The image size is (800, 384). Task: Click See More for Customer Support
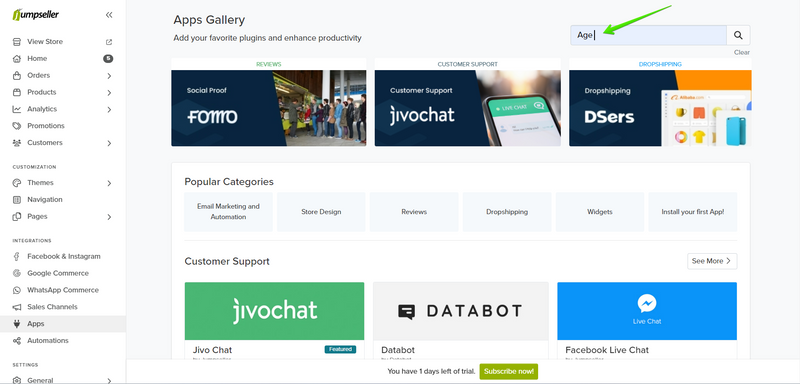(712, 261)
